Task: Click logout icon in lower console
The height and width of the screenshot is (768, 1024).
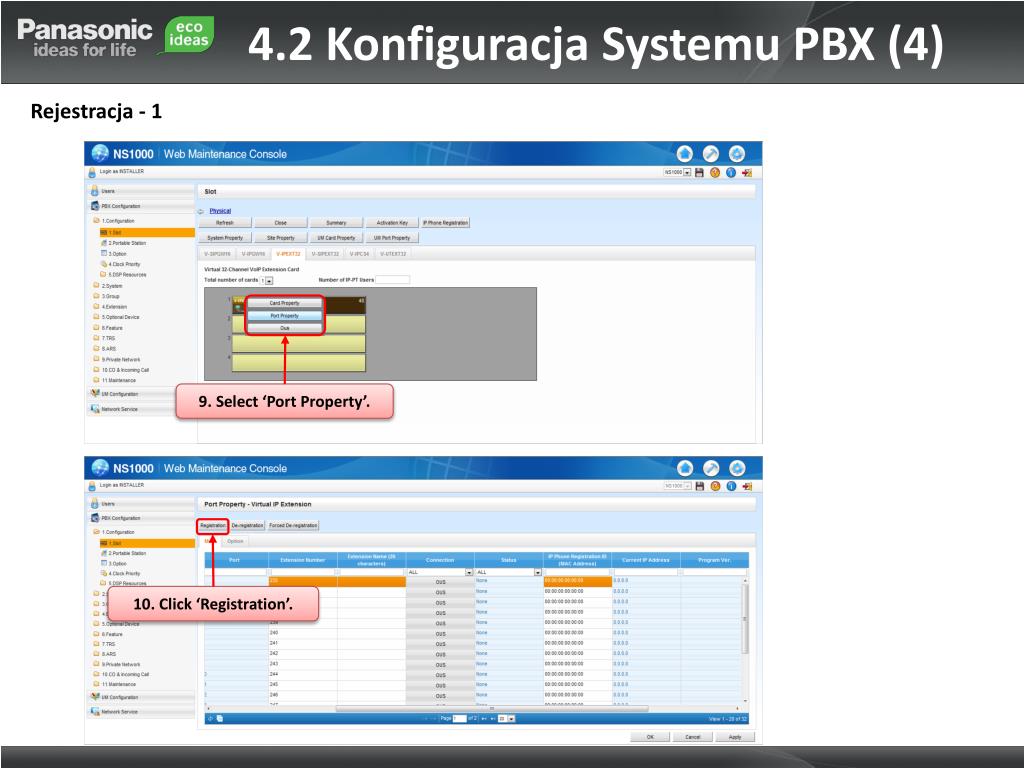Action: [x=748, y=486]
